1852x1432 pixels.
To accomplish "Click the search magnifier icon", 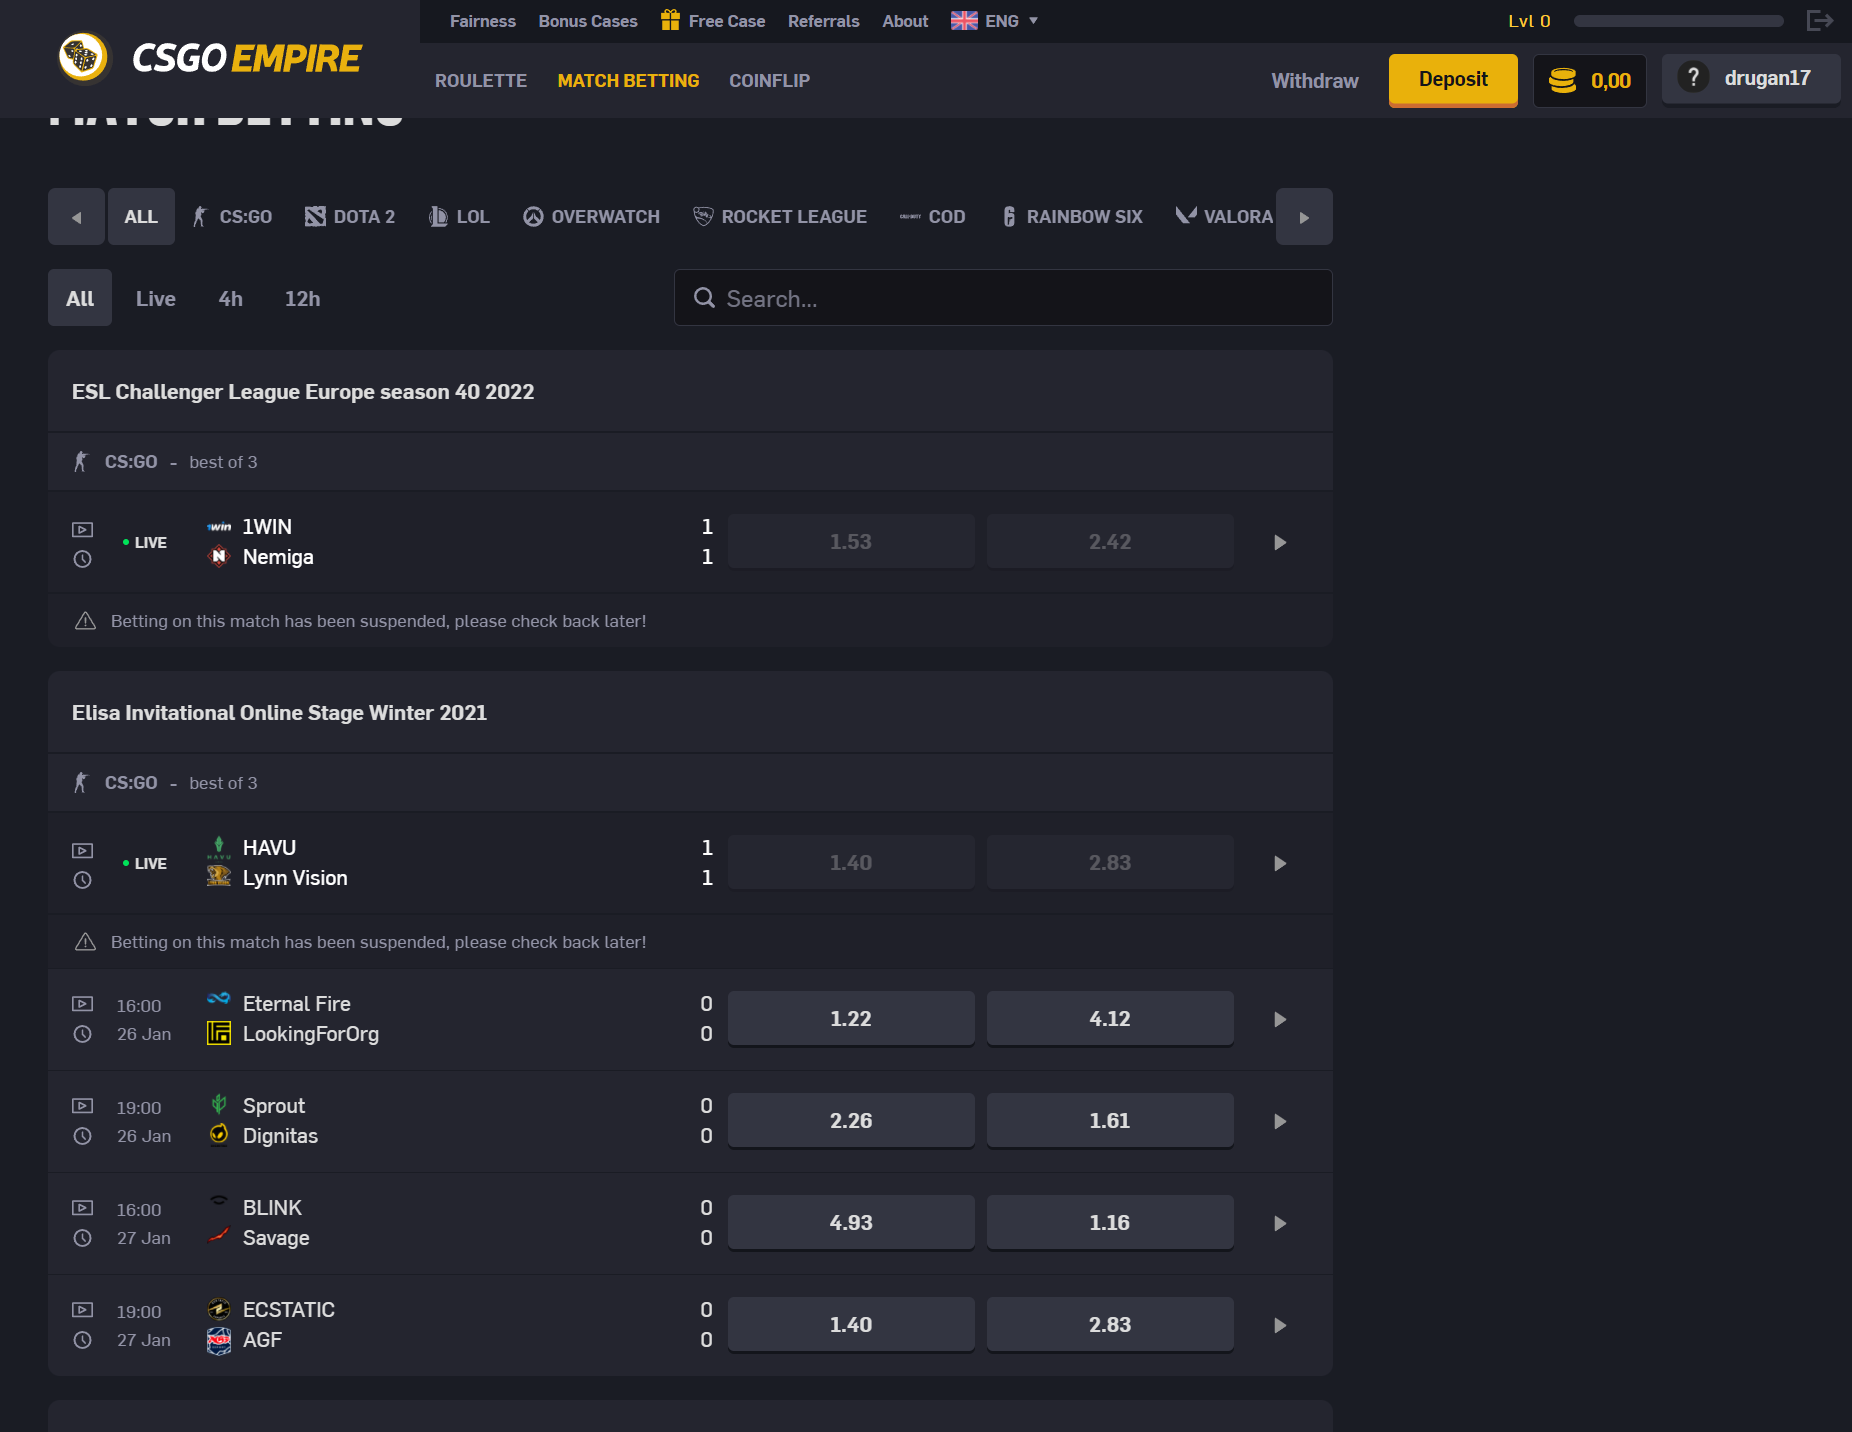I will tap(704, 298).
